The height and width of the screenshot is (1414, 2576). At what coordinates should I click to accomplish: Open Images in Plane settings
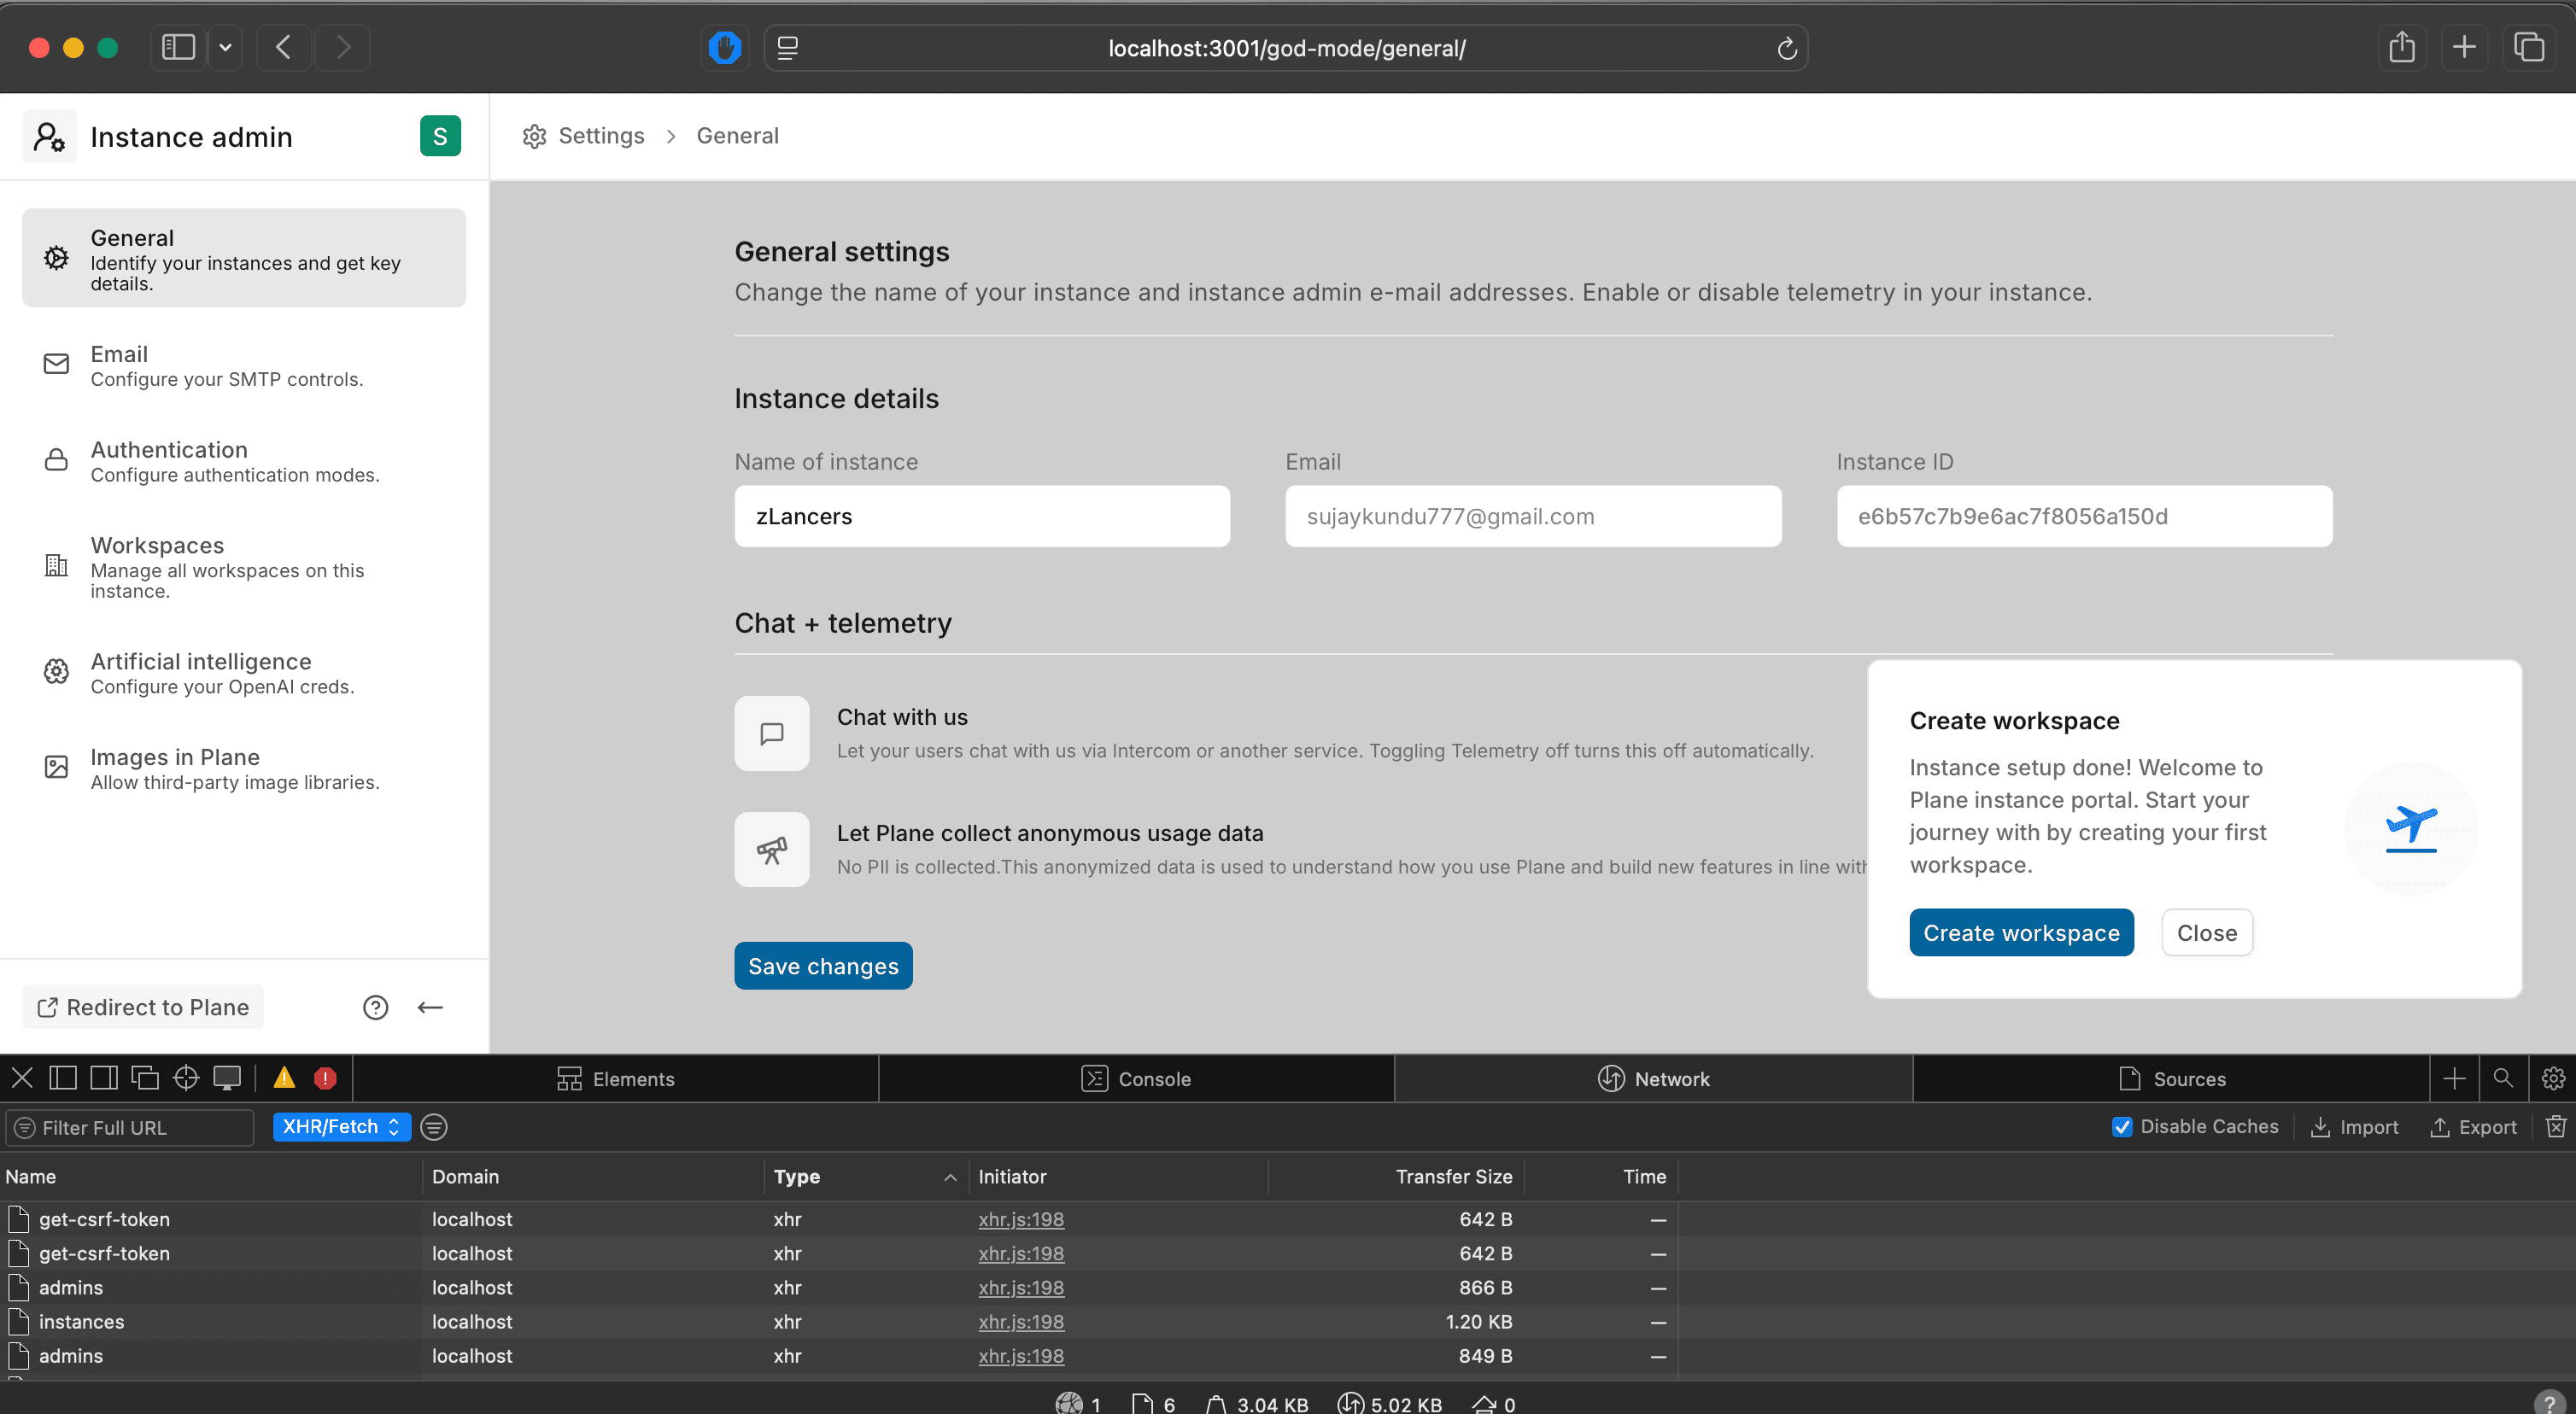coord(244,768)
